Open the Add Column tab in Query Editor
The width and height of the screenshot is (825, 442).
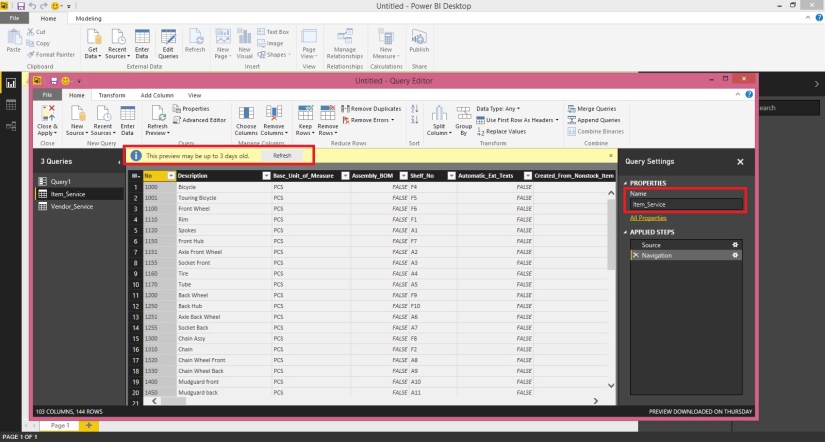click(157, 95)
